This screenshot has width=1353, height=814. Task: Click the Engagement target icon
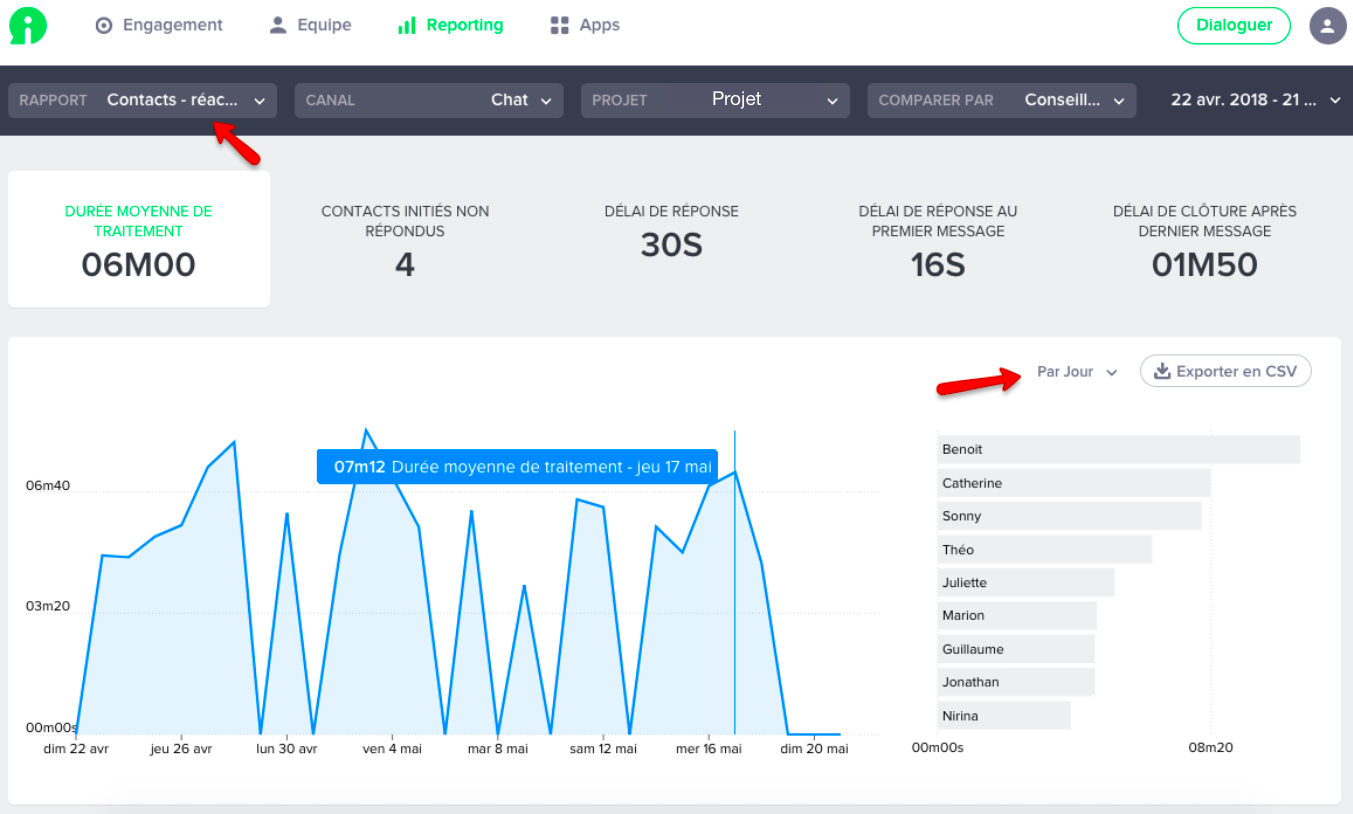click(104, 26)
